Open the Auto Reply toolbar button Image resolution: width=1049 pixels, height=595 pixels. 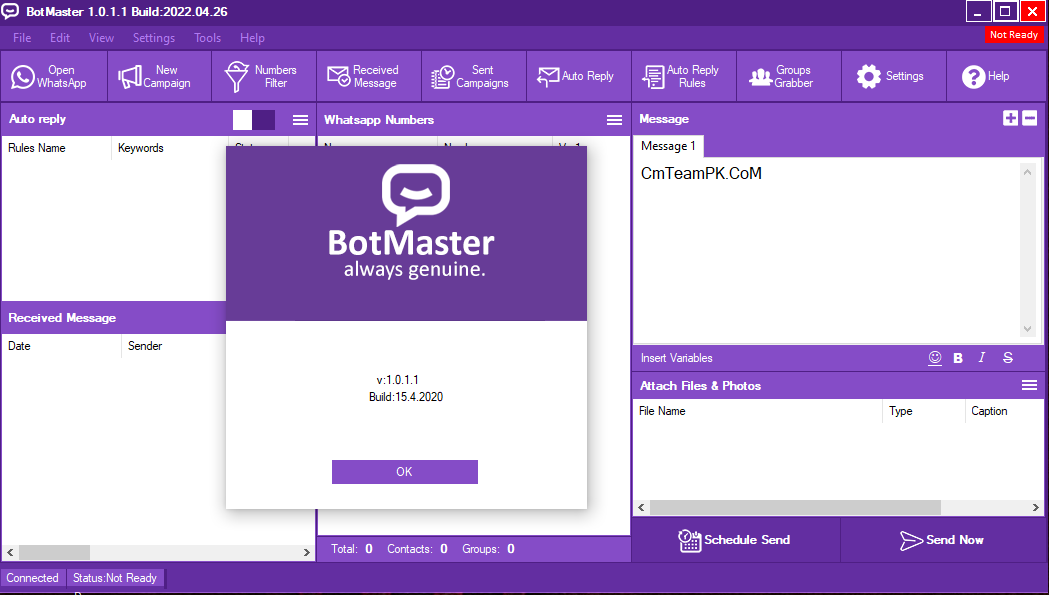pos(579,76)
